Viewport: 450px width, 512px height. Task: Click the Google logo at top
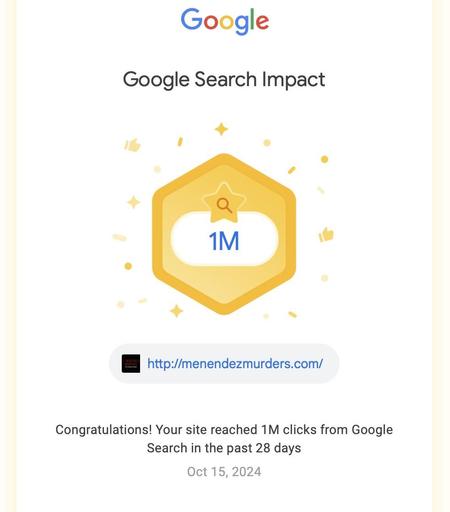[225, 21]
